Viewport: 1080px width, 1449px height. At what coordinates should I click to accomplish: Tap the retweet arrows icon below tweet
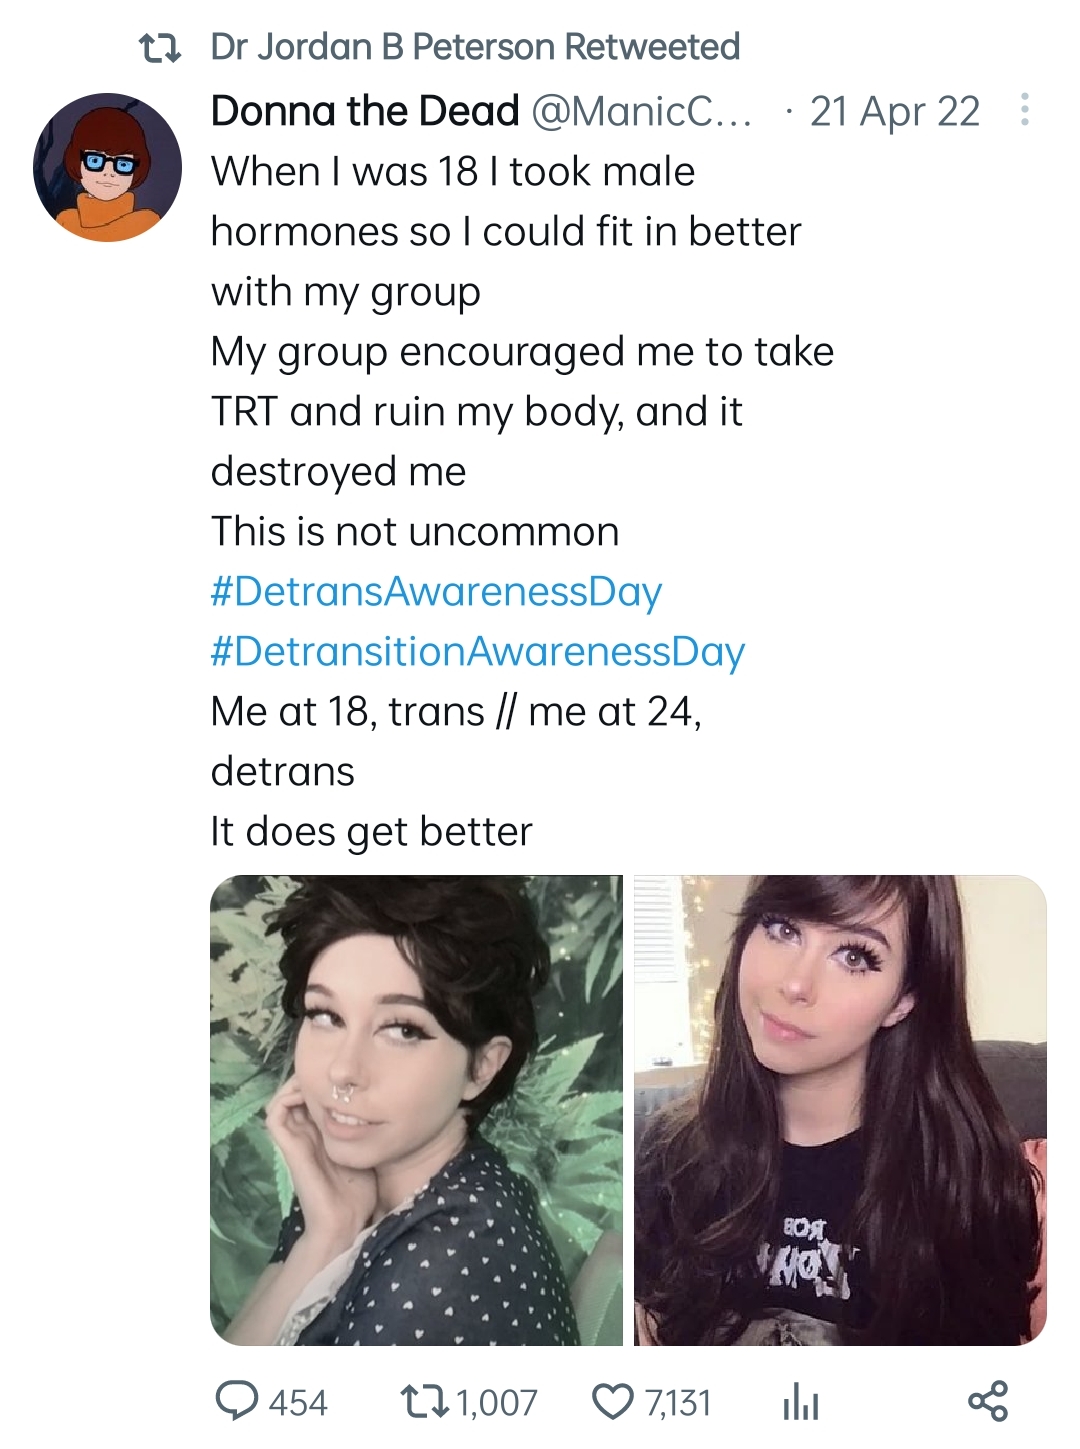pos(423,1402)
